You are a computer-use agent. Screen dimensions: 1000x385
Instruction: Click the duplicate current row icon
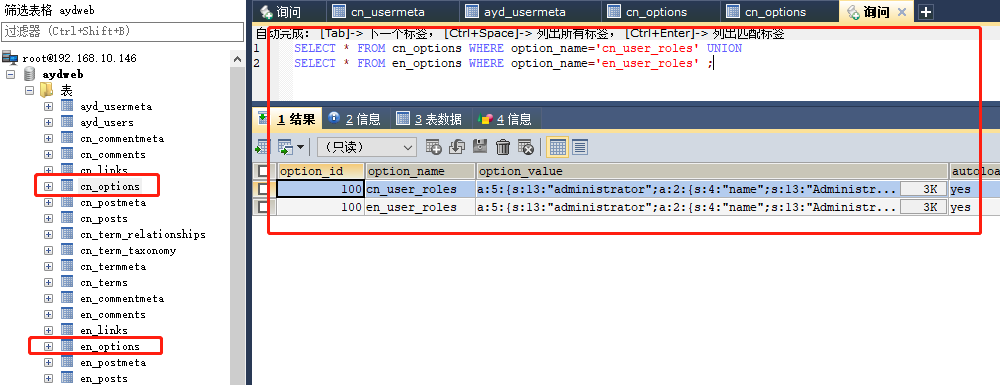(x=457, y=147)
